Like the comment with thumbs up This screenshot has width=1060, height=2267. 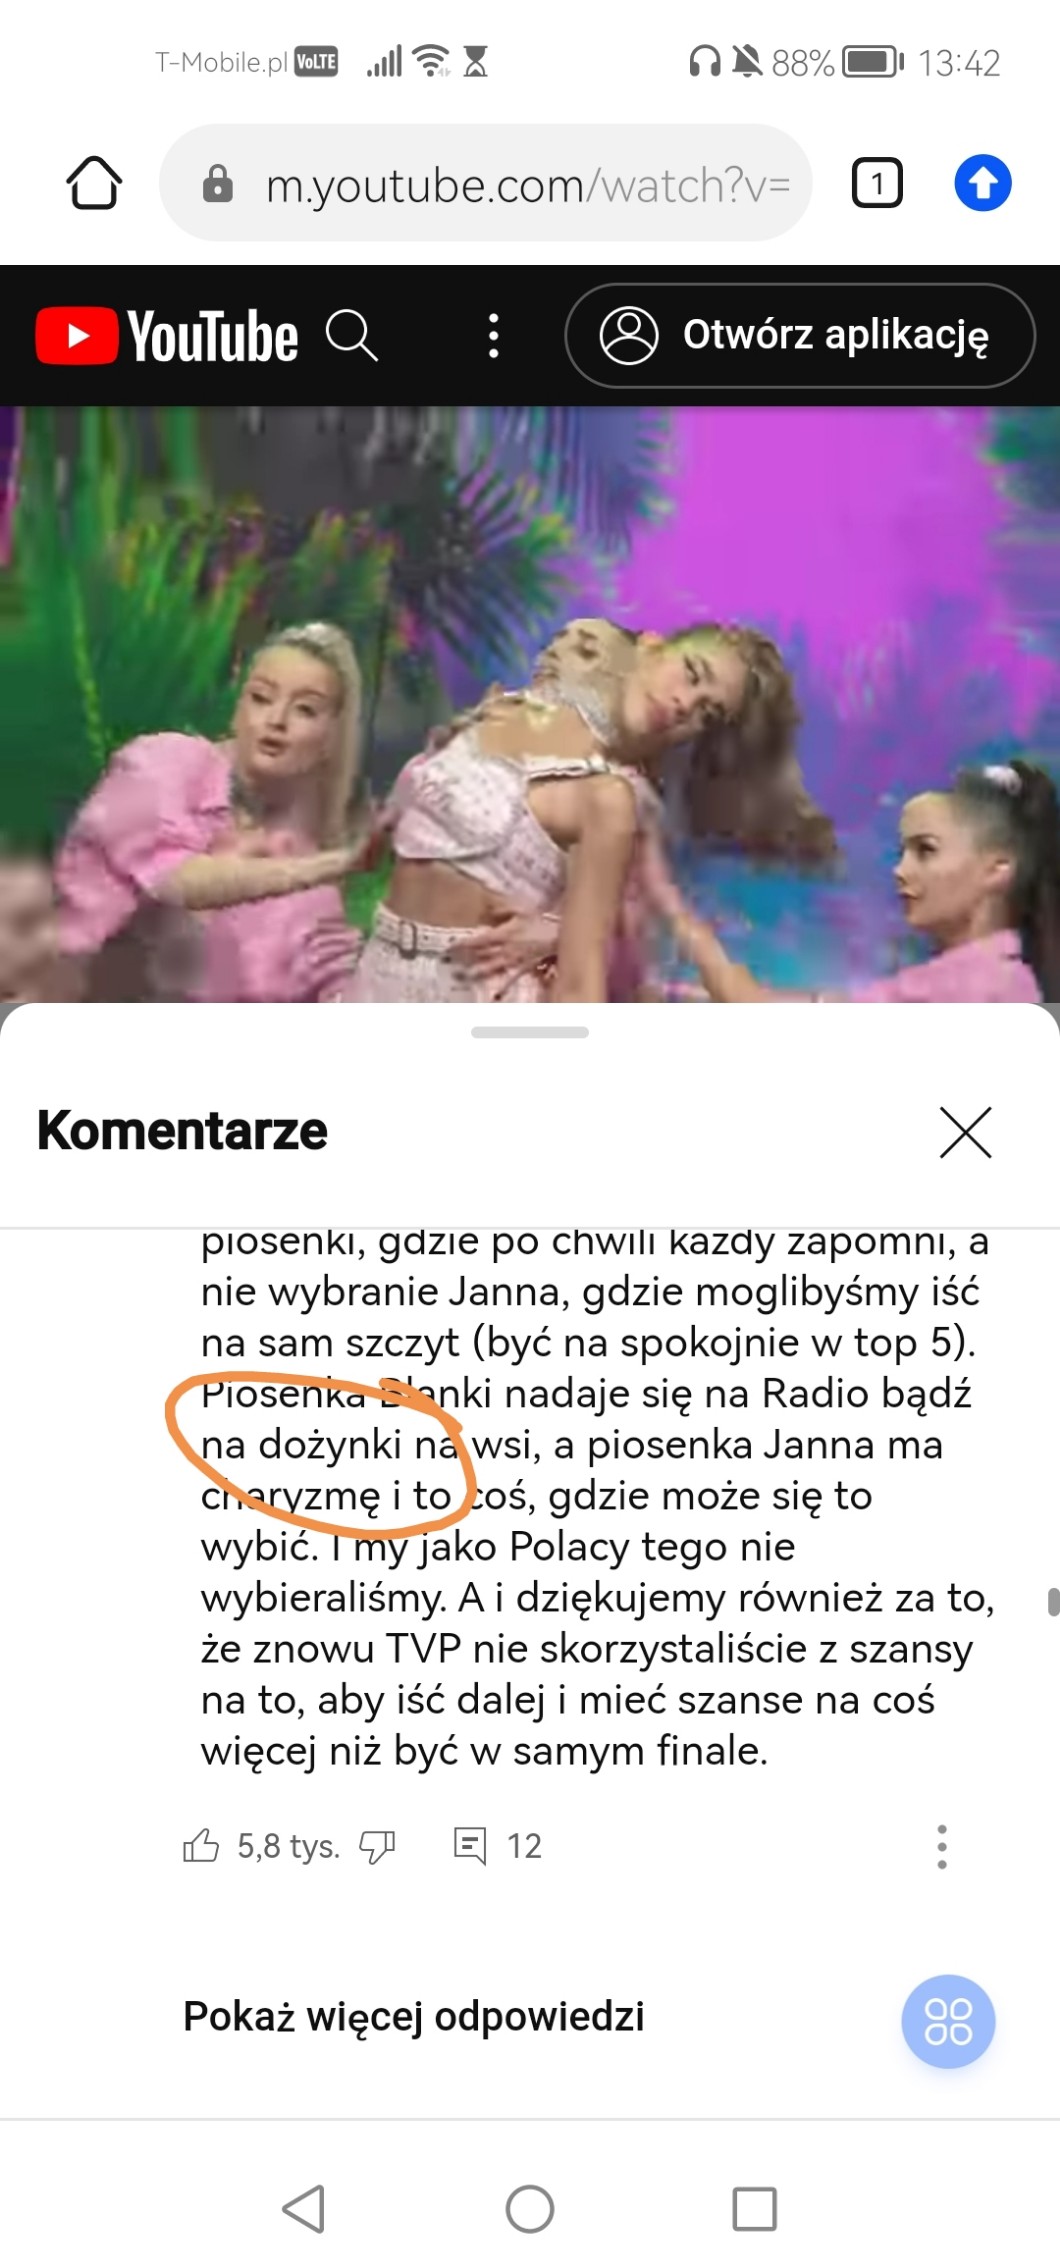click(201, 1845)
